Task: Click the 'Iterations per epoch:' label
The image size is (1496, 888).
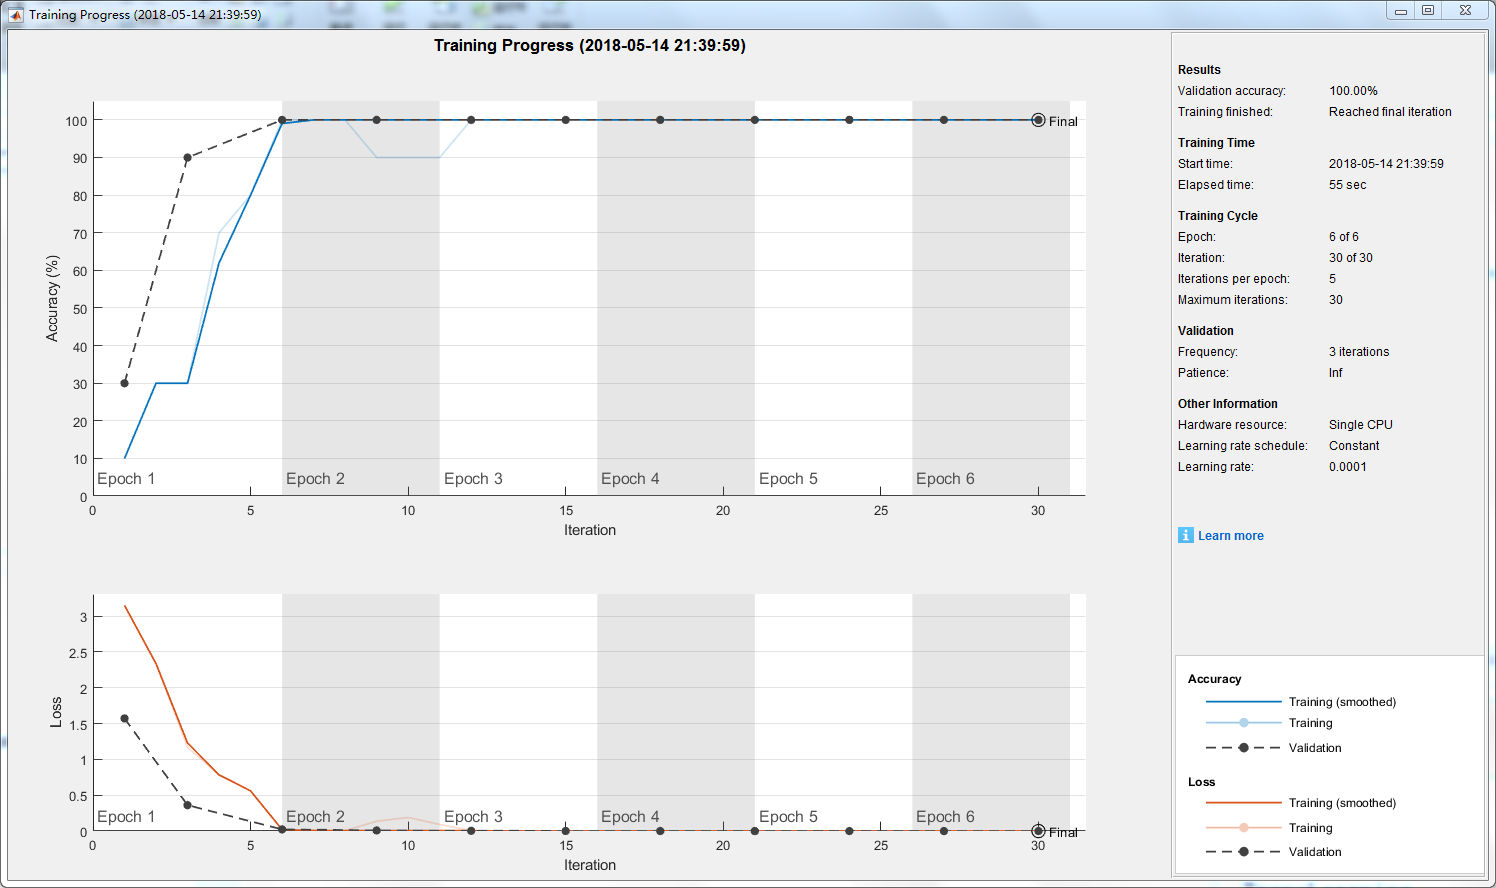Action: [x=1234, y=279]
